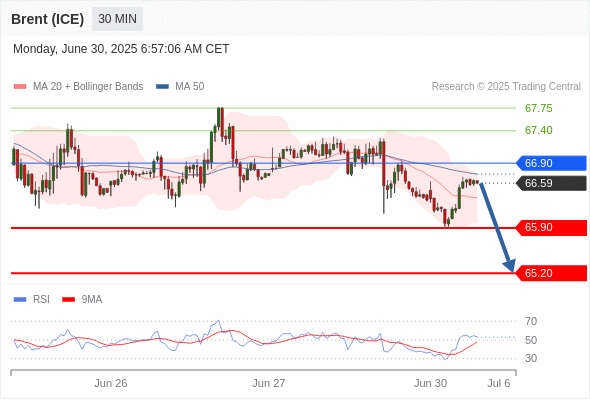Click the red 9MA legend swatch
590x400 pixels.
point(68,300)
